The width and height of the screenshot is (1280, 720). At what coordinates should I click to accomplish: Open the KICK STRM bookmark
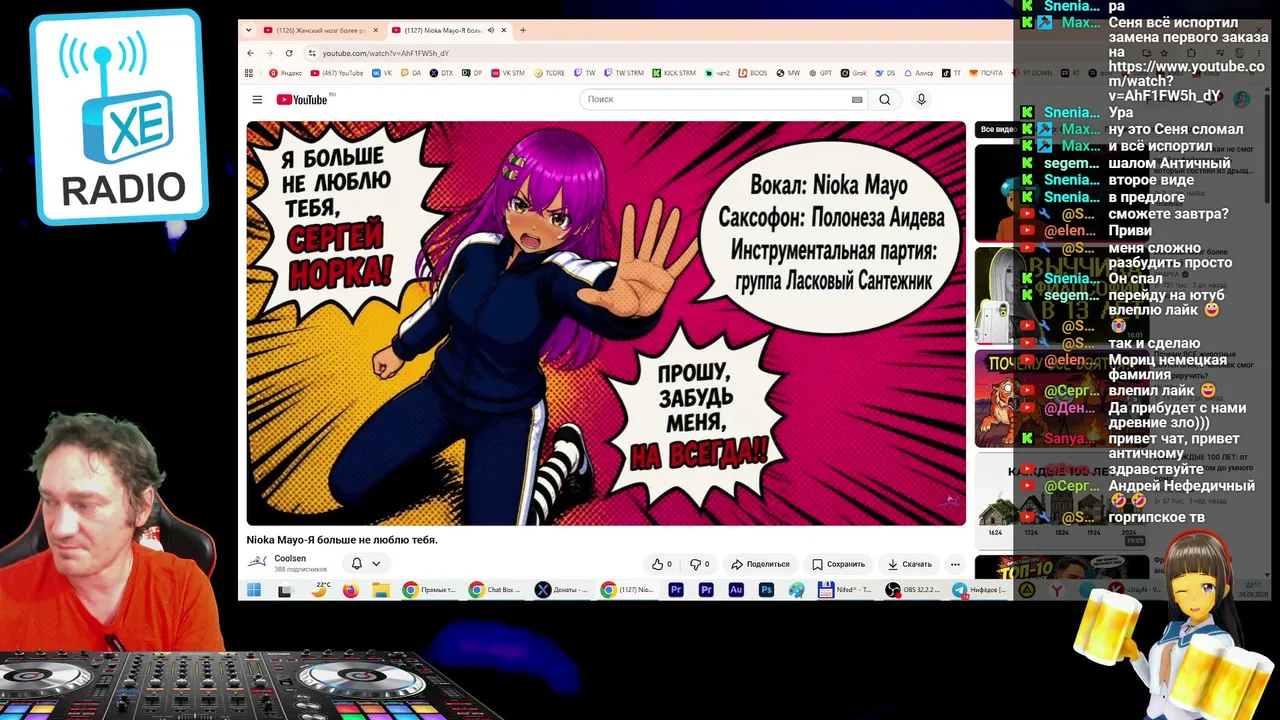pyautogui.click(x=674, y=73)
